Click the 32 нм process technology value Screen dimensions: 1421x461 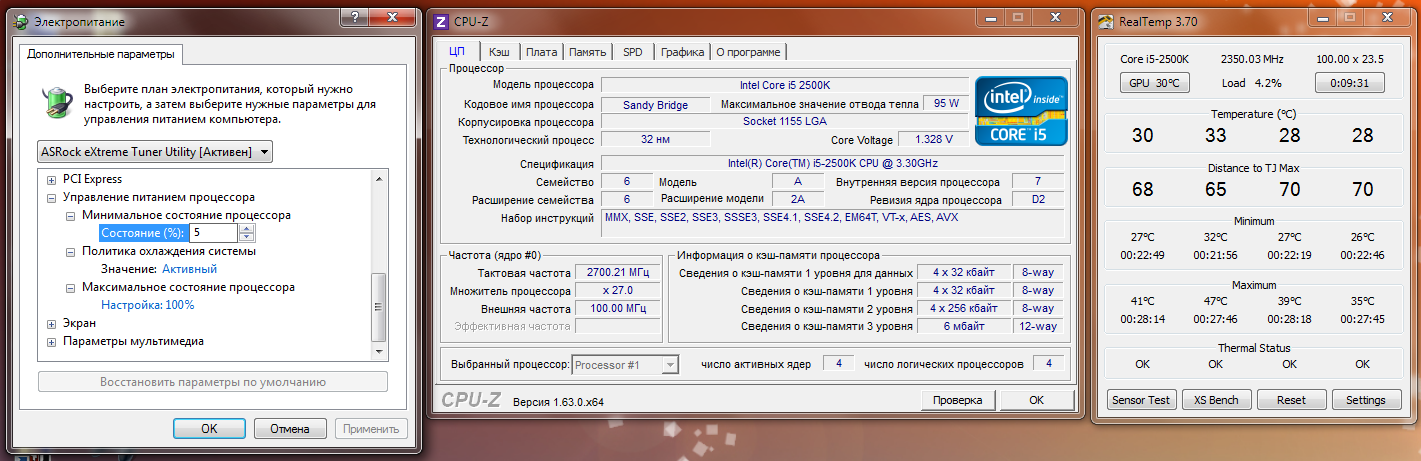(x=655, y=140)
